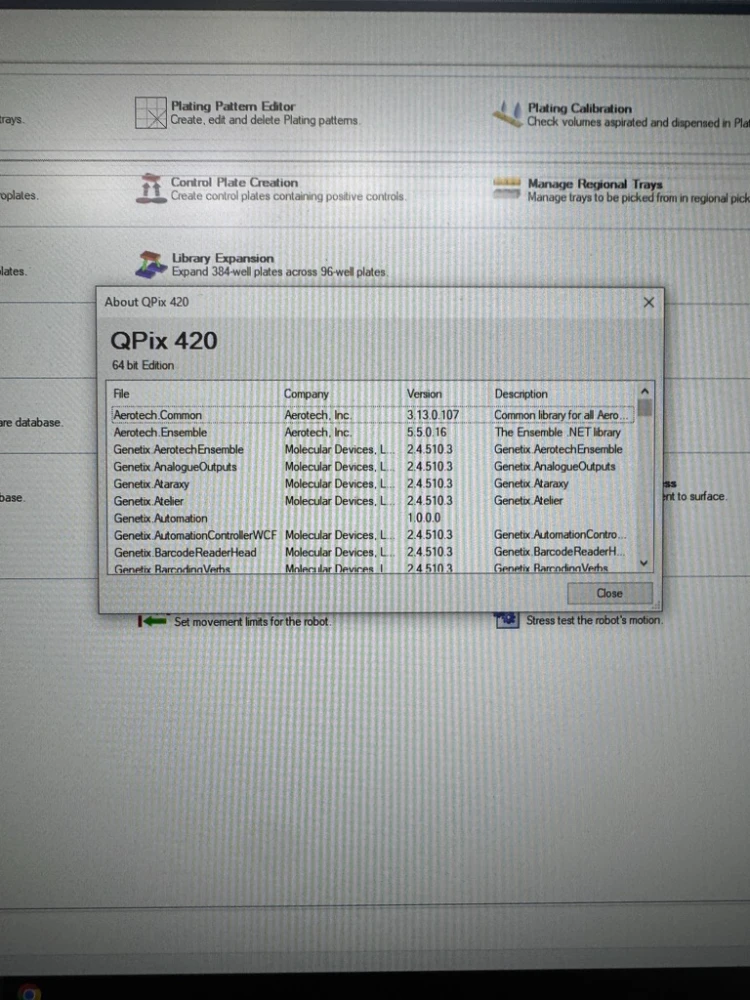Screen dimensions: 750x1000
Task: Select the Genetix.BarcodeReaderHead list entry
Action: click(x=185, y=552)
